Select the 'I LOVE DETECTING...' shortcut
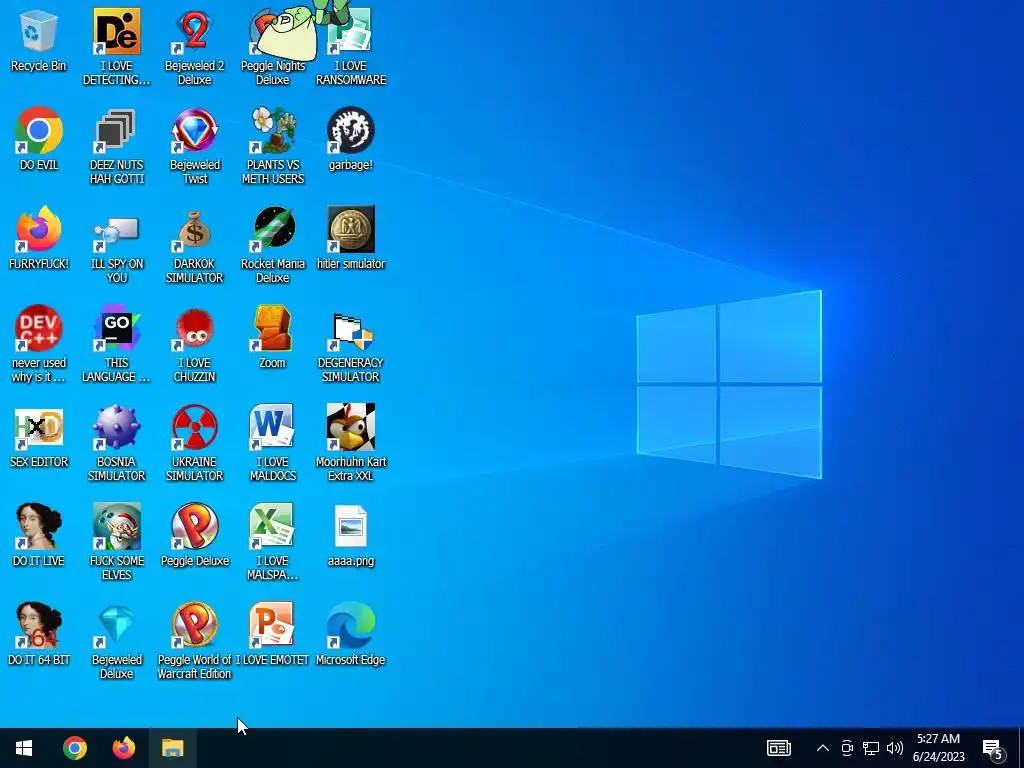1024x768 pixels. 116,47
